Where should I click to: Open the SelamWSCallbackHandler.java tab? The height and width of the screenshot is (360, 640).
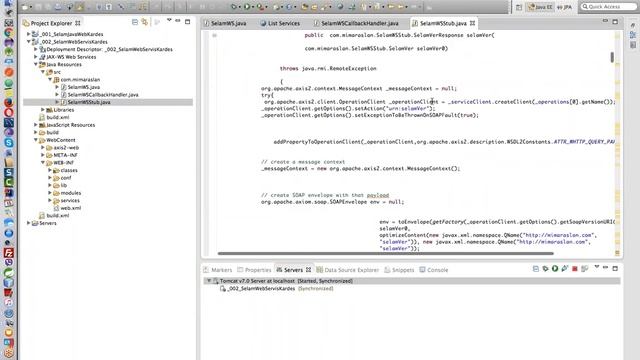point(356,23)
